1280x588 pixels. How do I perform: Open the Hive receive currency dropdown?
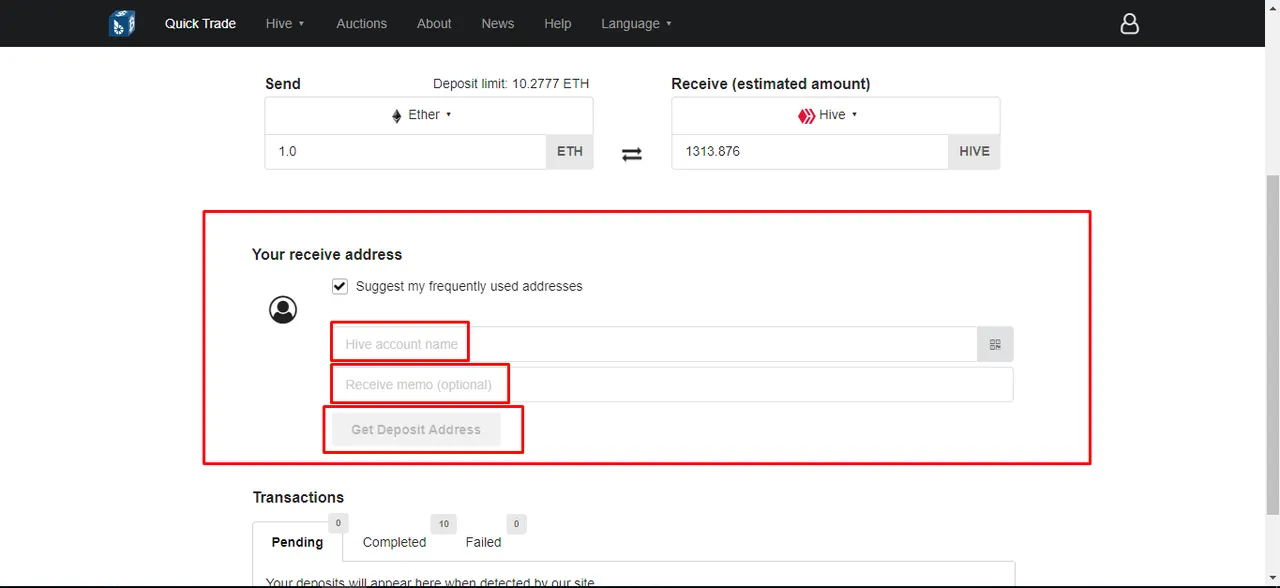point(836,115)
